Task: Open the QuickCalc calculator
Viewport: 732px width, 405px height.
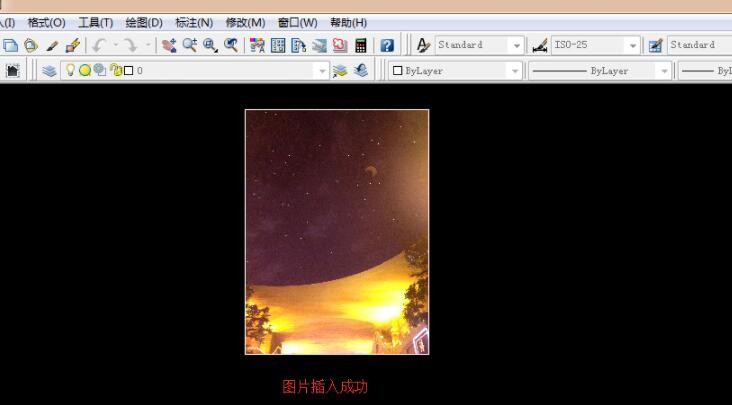Action: point(360,46)
